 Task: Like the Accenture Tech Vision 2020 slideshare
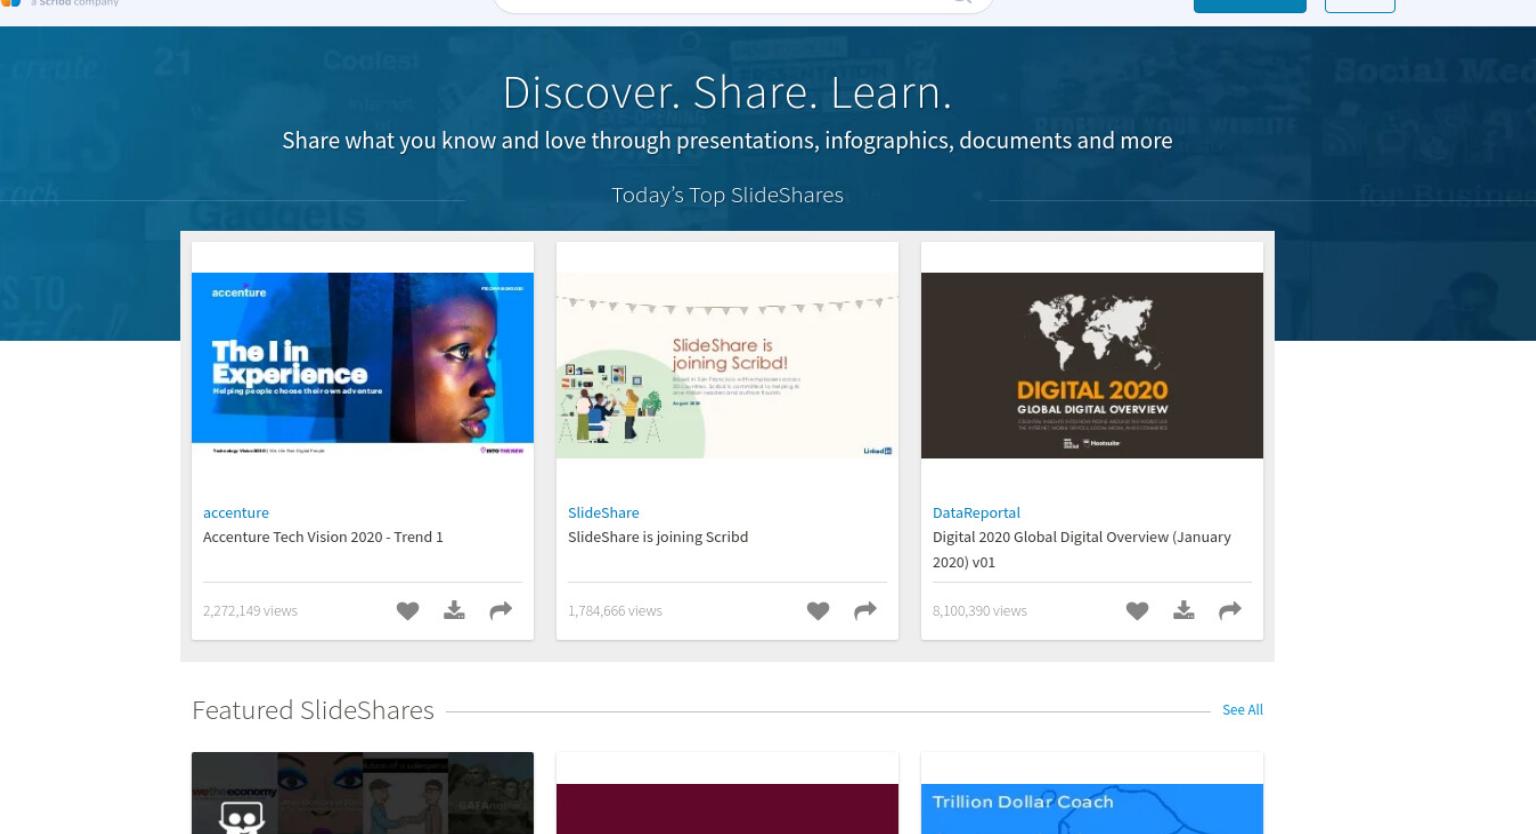click(407, 611)
